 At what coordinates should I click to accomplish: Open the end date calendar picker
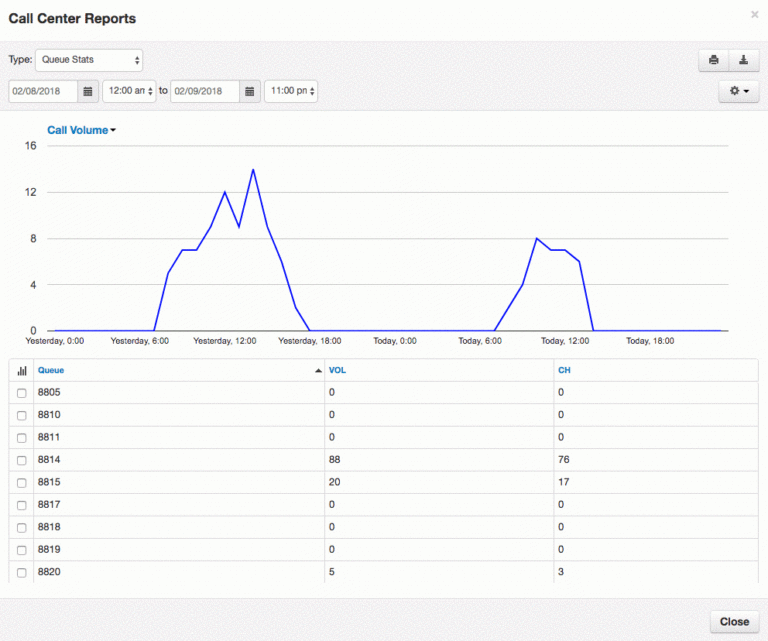pyautogui.click(x=251, y=91)
